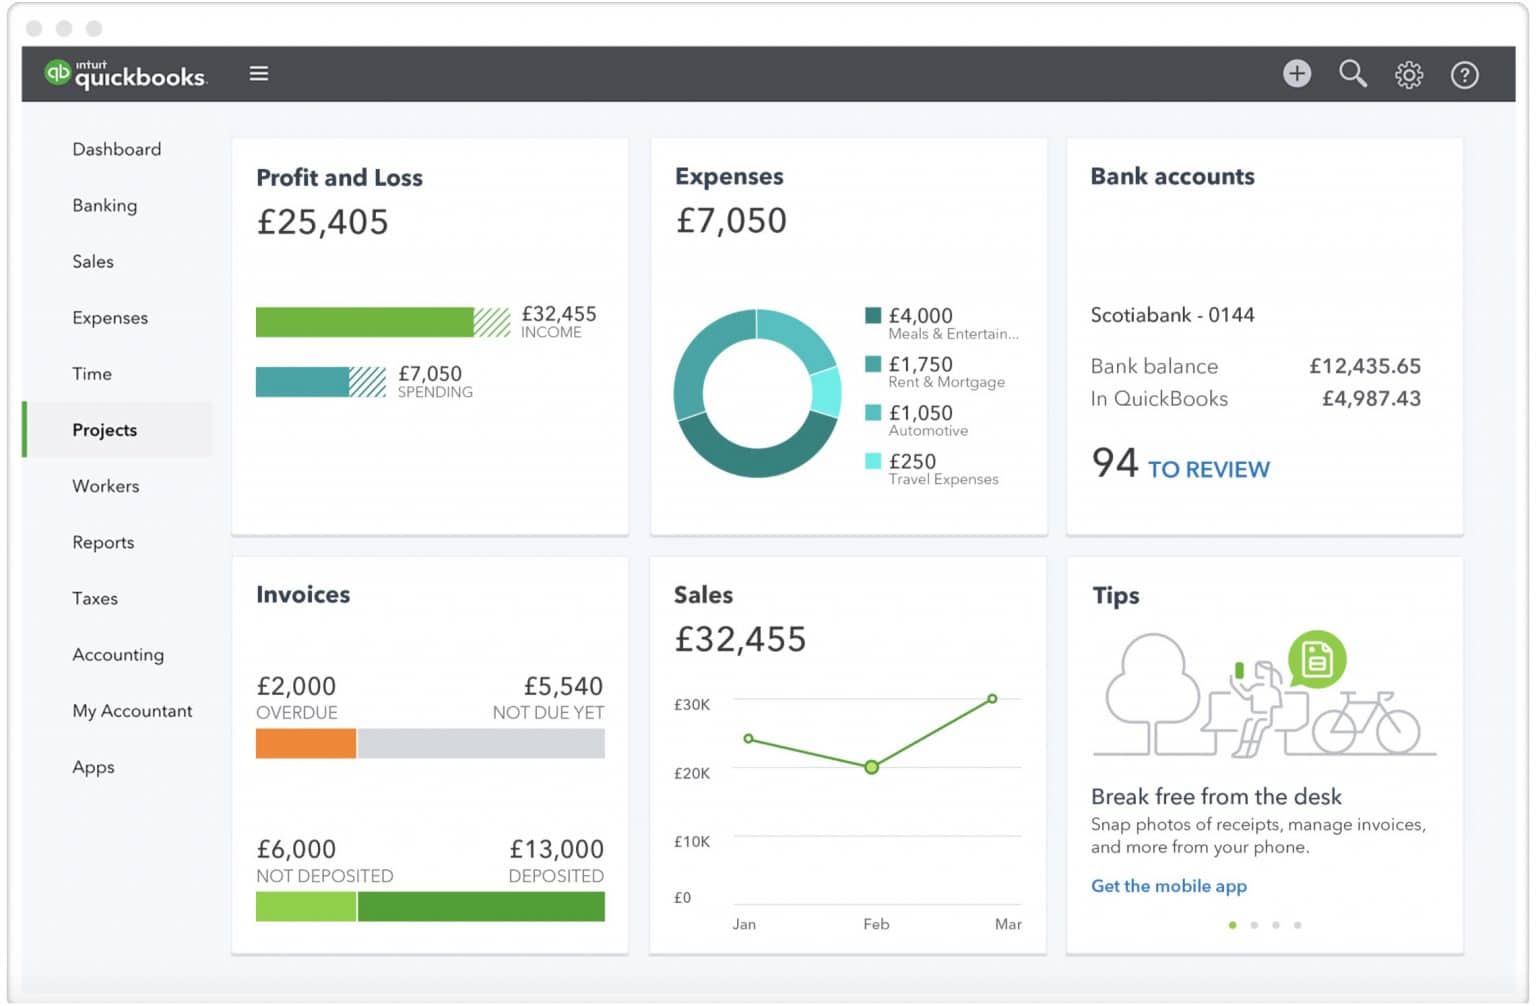Click Get the mobile app link
This screenshot has height=1006, width=1536.
(1168, 886)
